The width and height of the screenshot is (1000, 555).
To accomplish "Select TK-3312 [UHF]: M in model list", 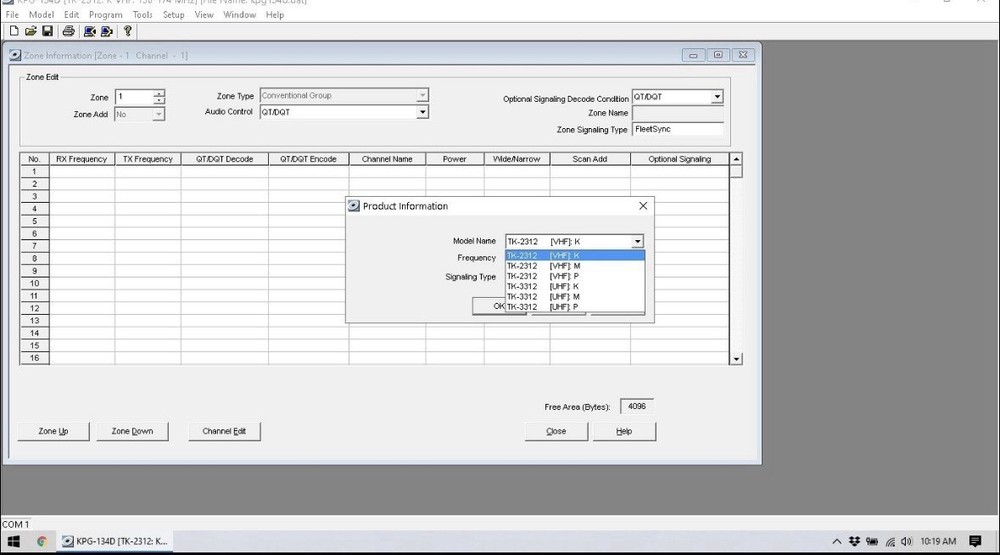I will click(x=575, y=296).
